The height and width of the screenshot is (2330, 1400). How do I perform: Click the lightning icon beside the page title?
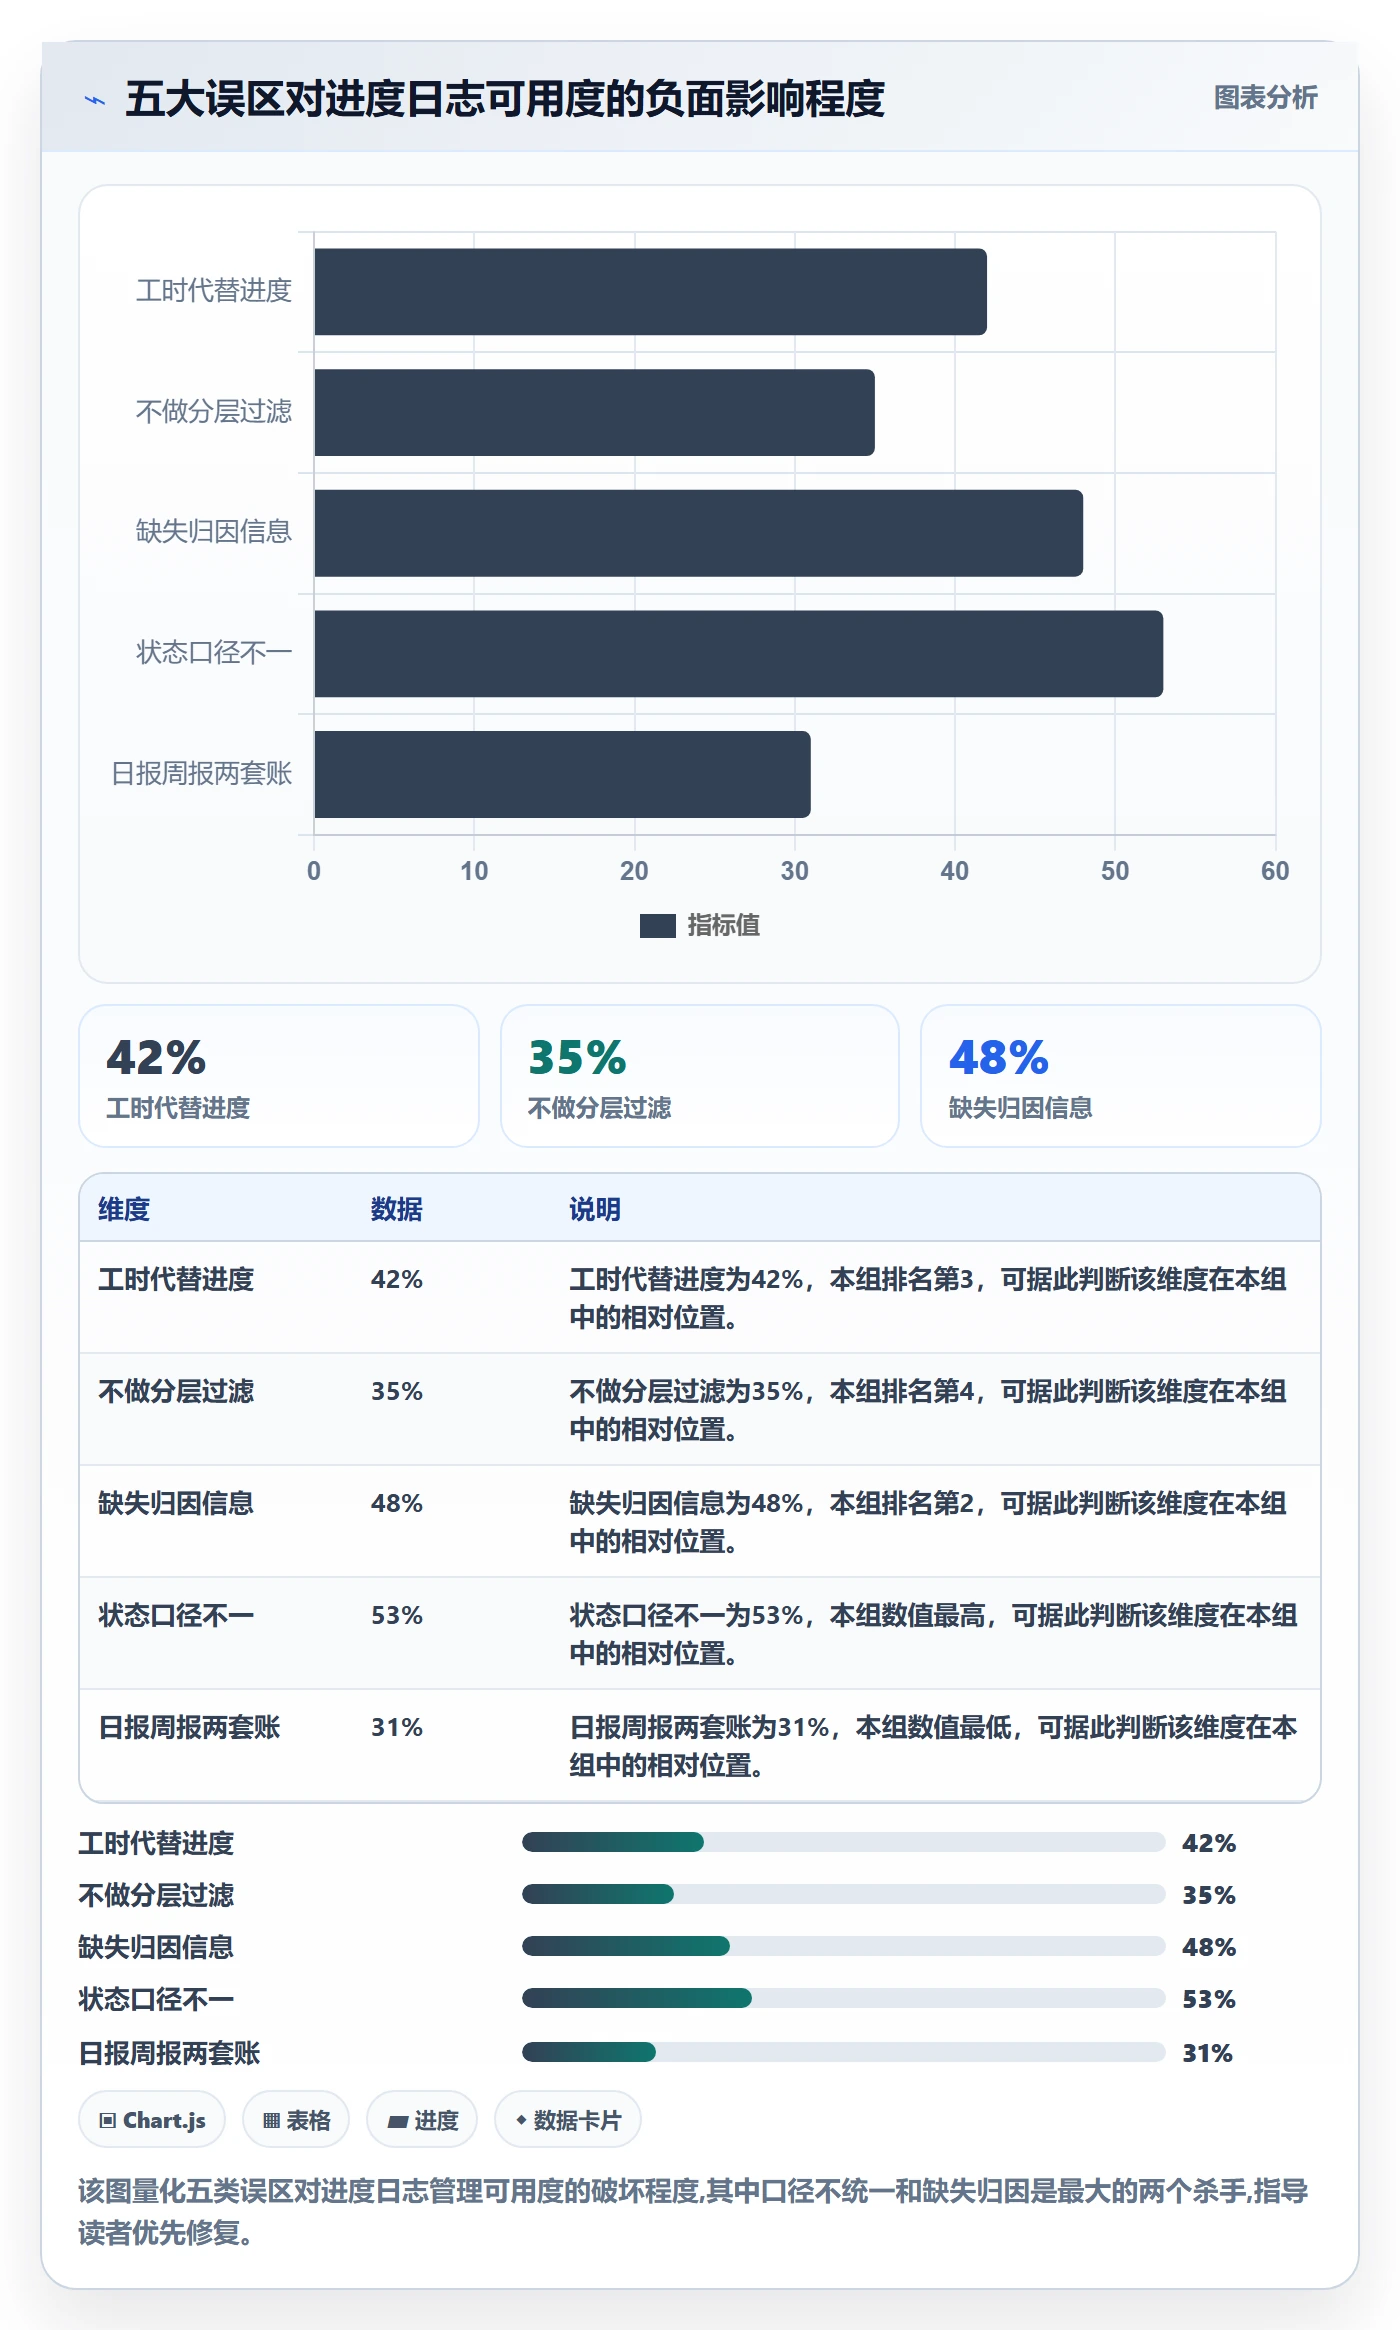click(x=95, y=100)
